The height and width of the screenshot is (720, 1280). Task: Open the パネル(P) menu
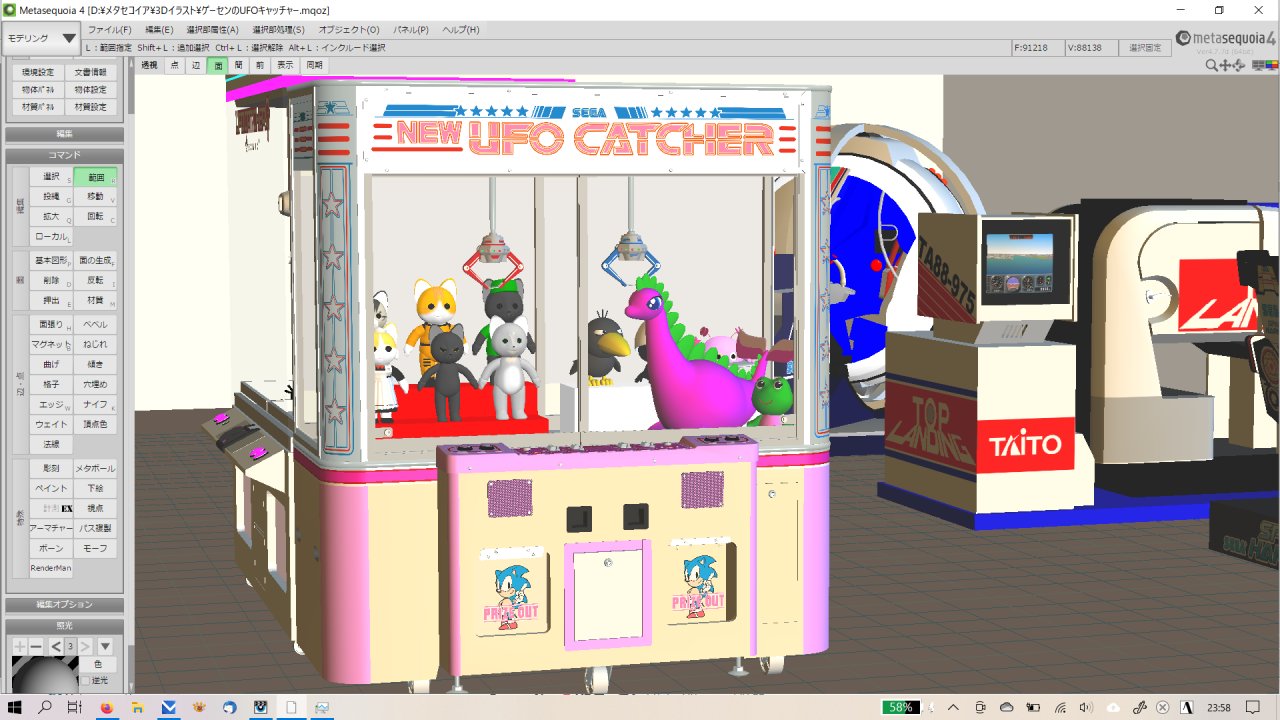[411, 30]
